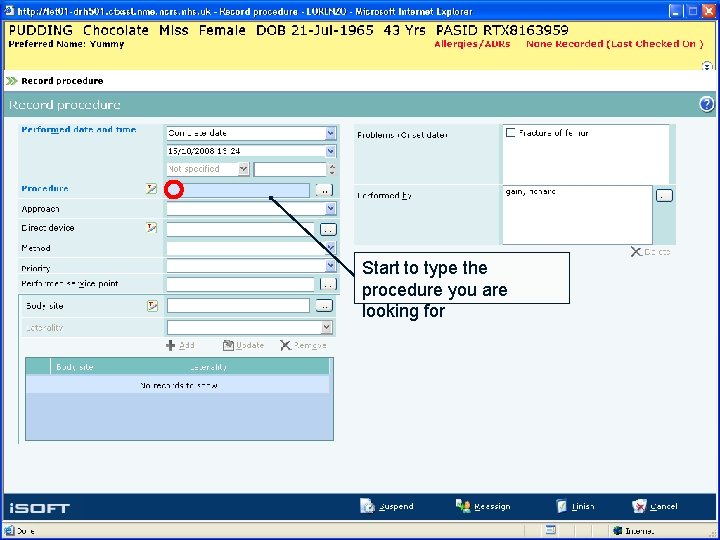Click the Procedure text input field
This screenshot has width=720, height=540.
tap(238, 190)
